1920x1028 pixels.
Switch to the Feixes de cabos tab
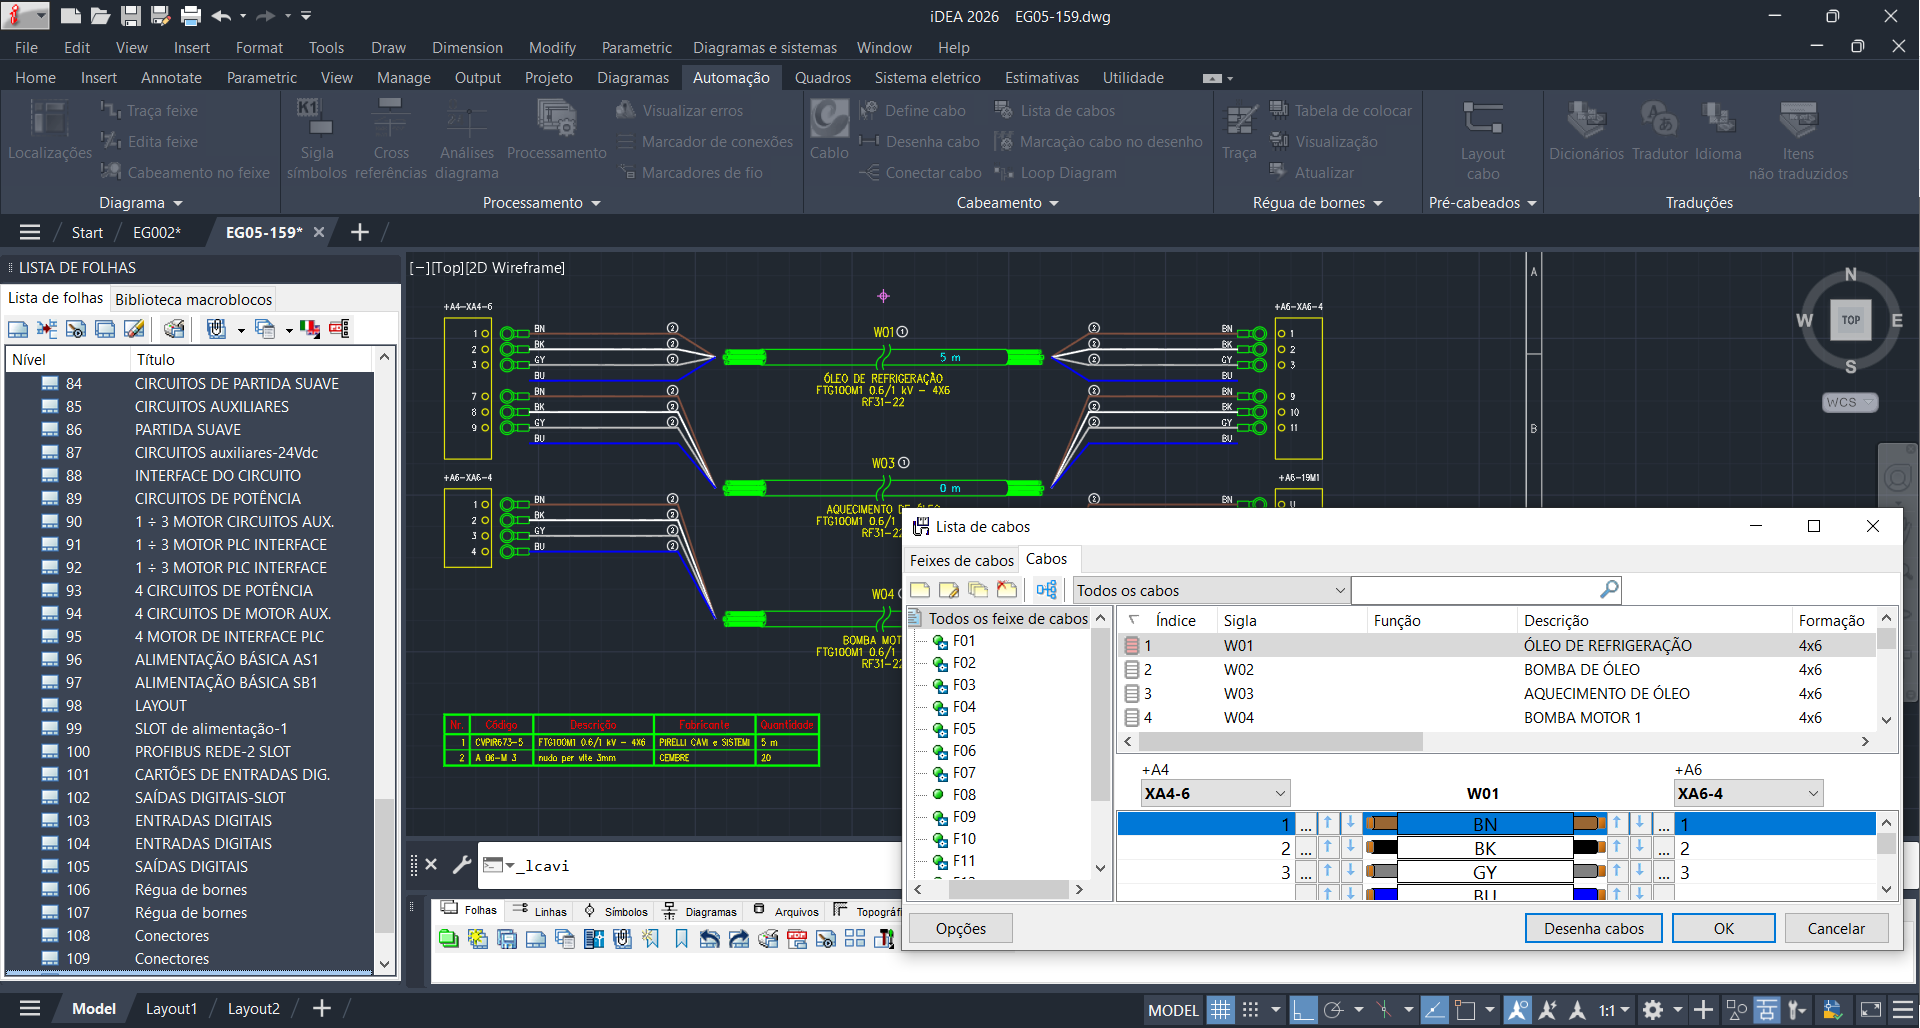[961, 560]
